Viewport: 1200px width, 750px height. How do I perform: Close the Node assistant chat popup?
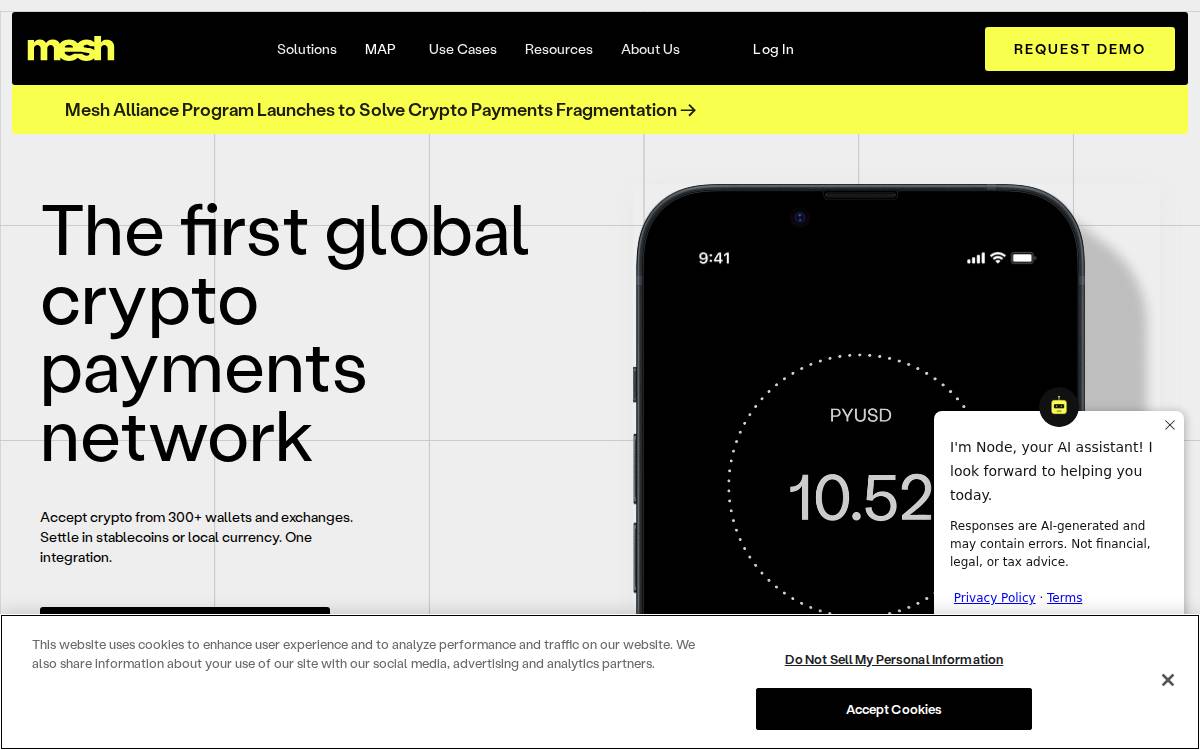click(1170, 425)
